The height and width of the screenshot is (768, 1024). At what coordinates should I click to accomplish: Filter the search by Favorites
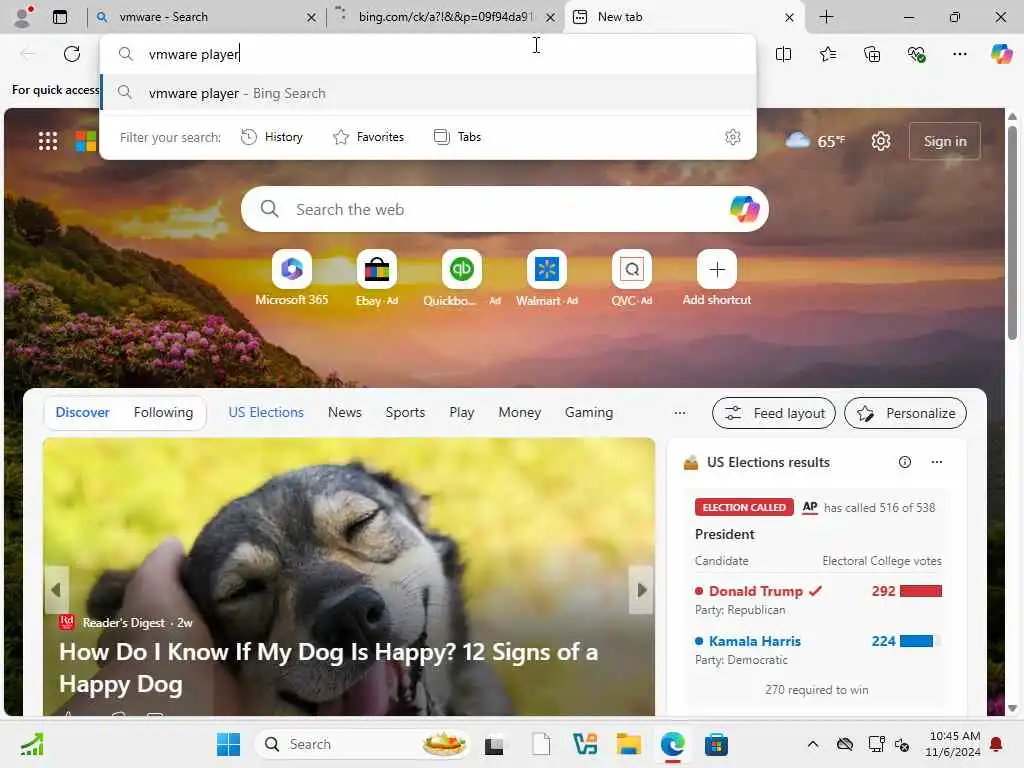click(368, 137)
